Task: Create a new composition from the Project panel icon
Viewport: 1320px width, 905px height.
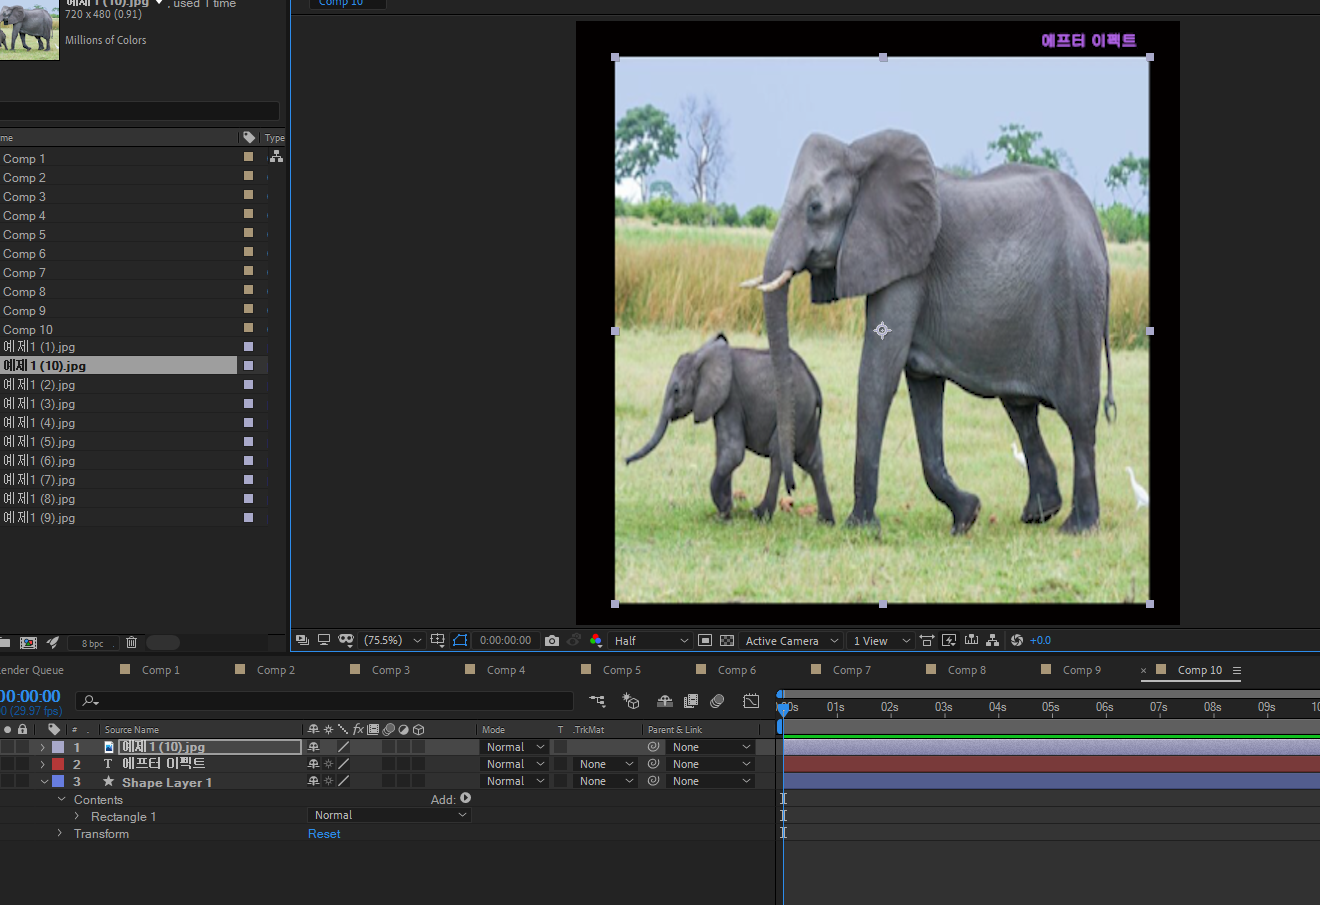Action: 28,643
